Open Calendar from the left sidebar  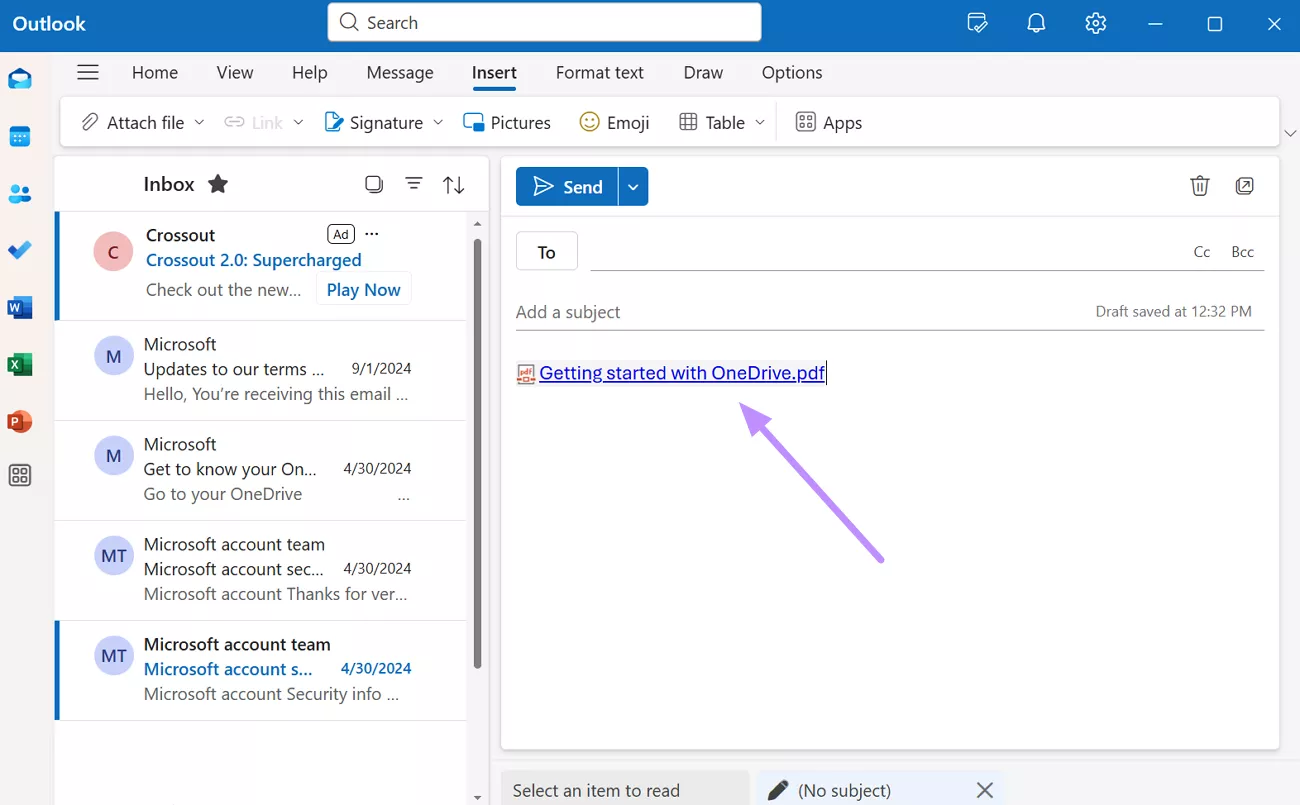[x=20, y=137]
